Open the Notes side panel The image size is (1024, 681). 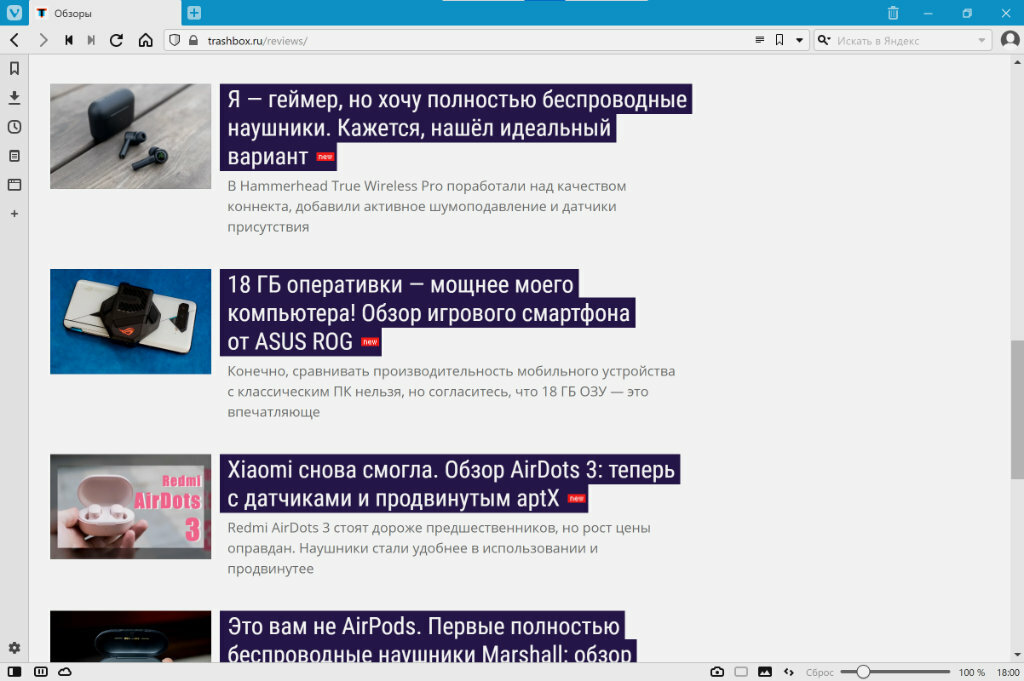point(14,155)
